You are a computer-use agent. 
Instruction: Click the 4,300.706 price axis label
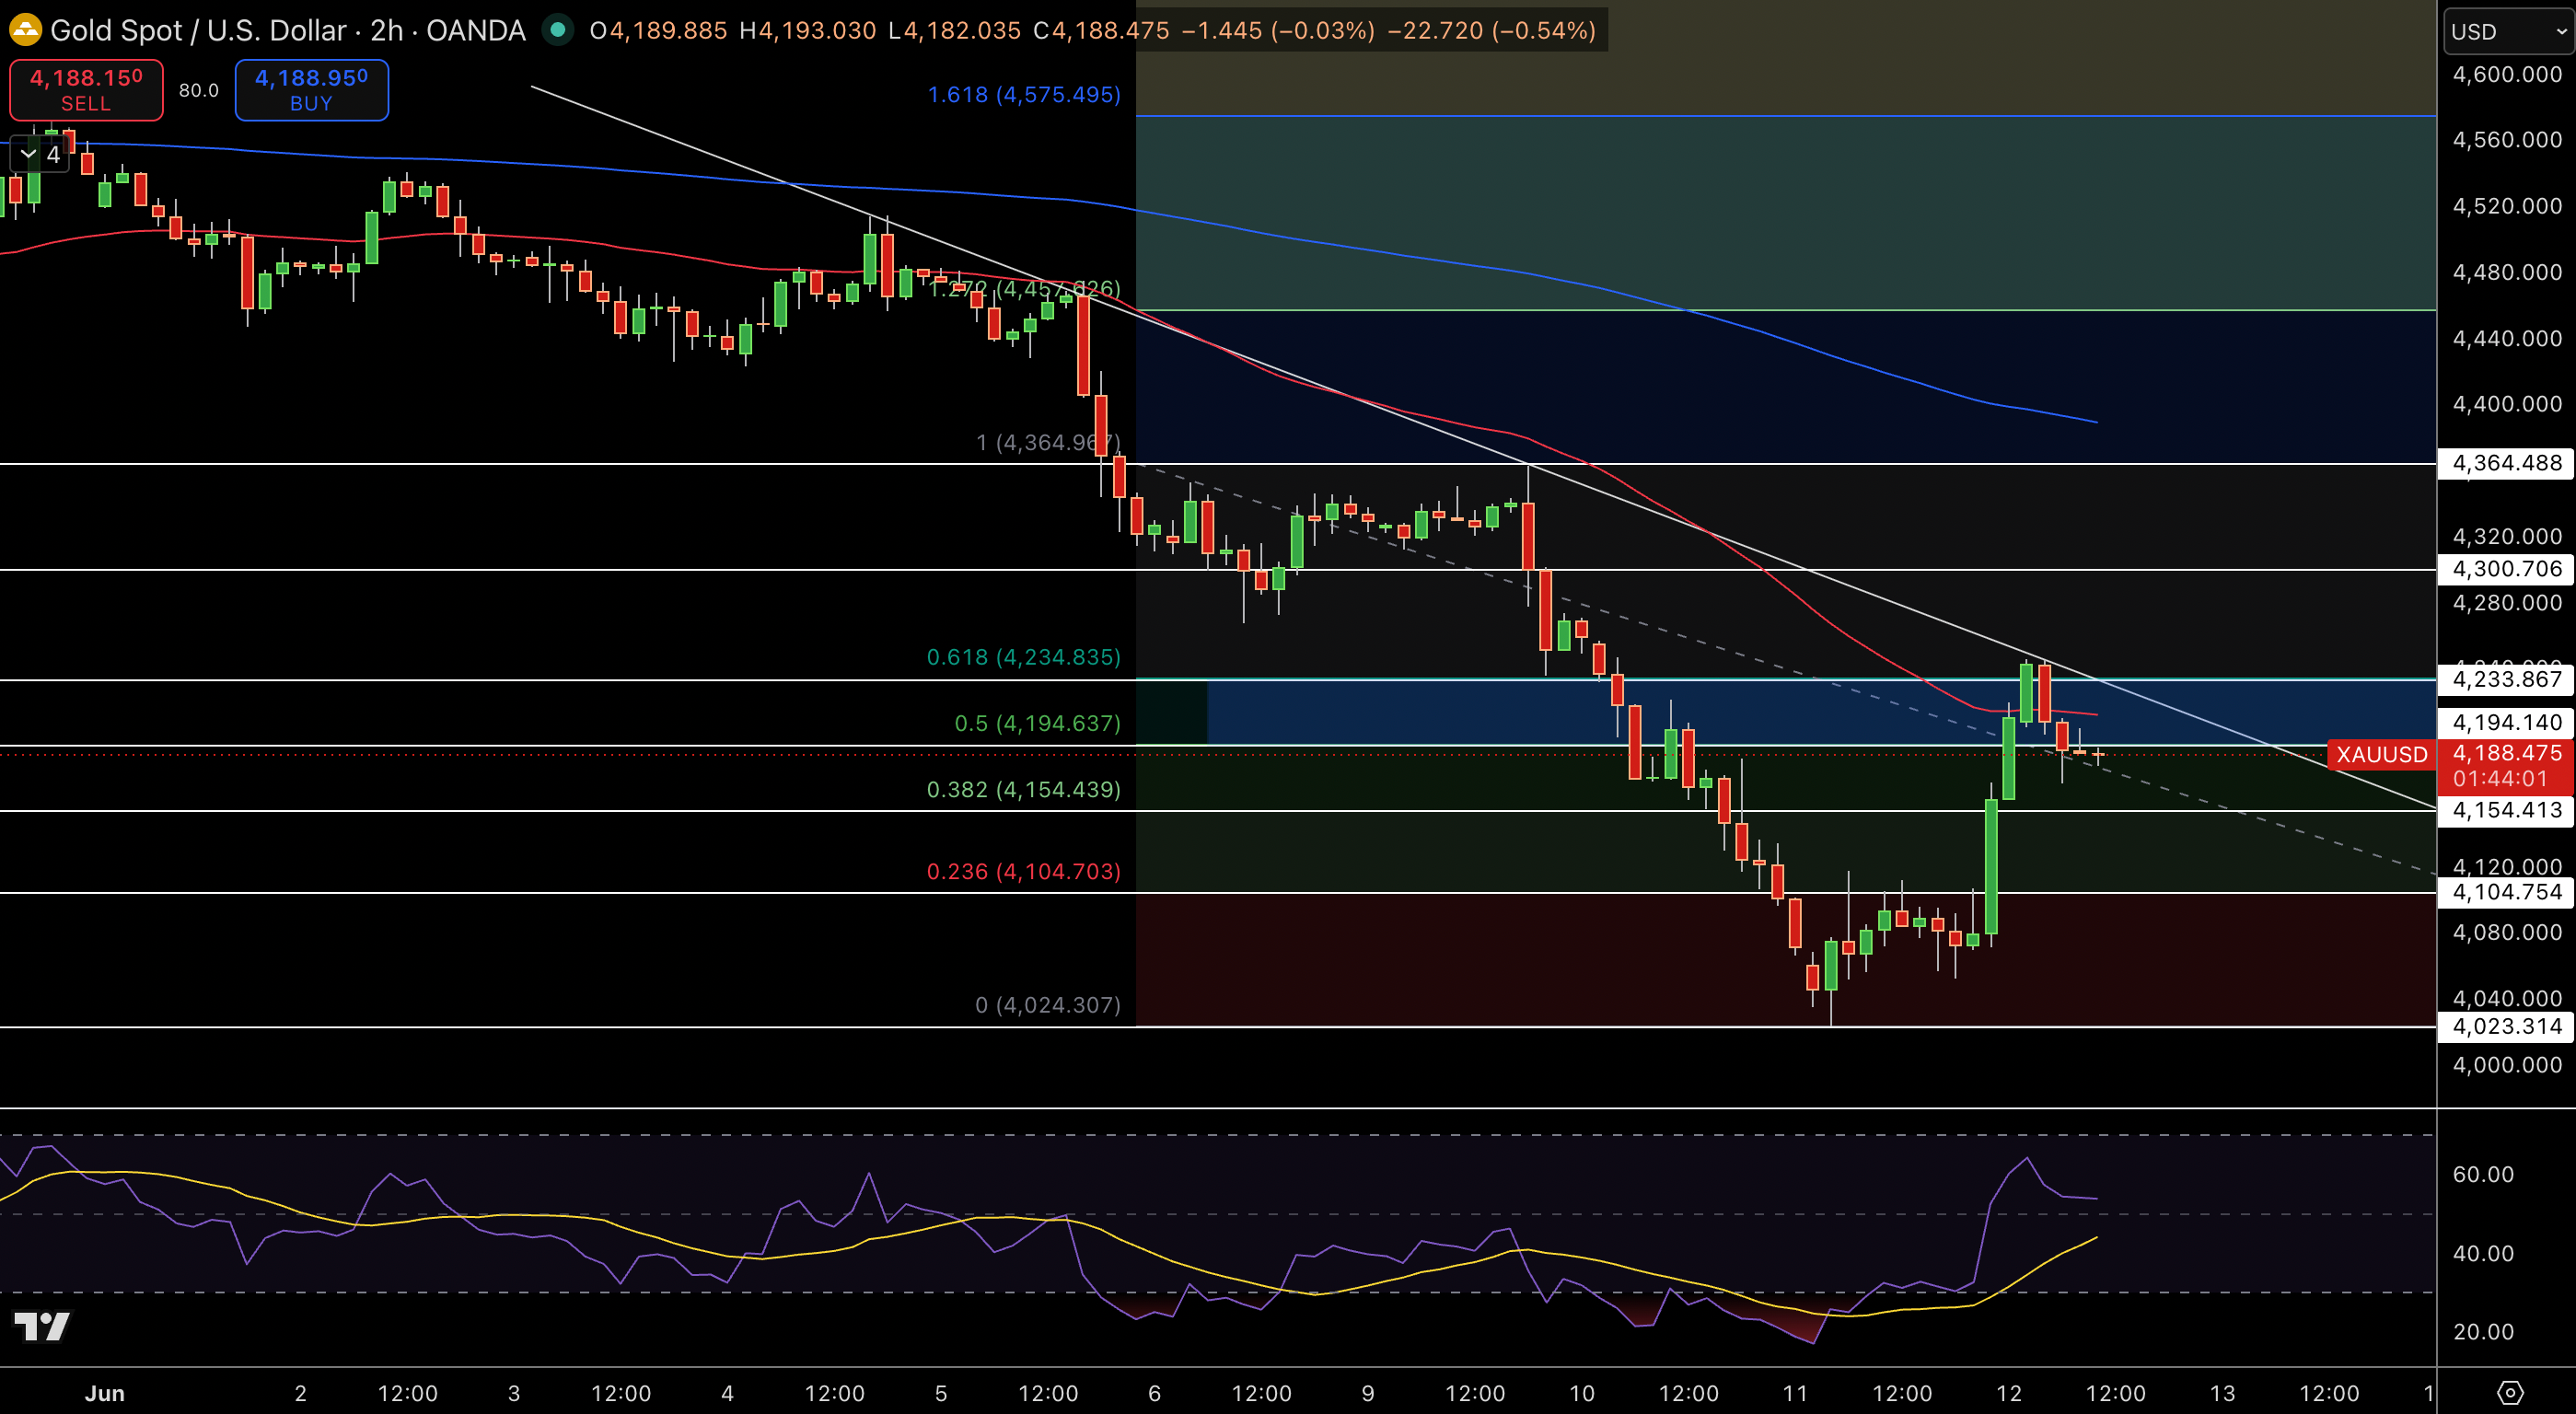point(2506,569)
